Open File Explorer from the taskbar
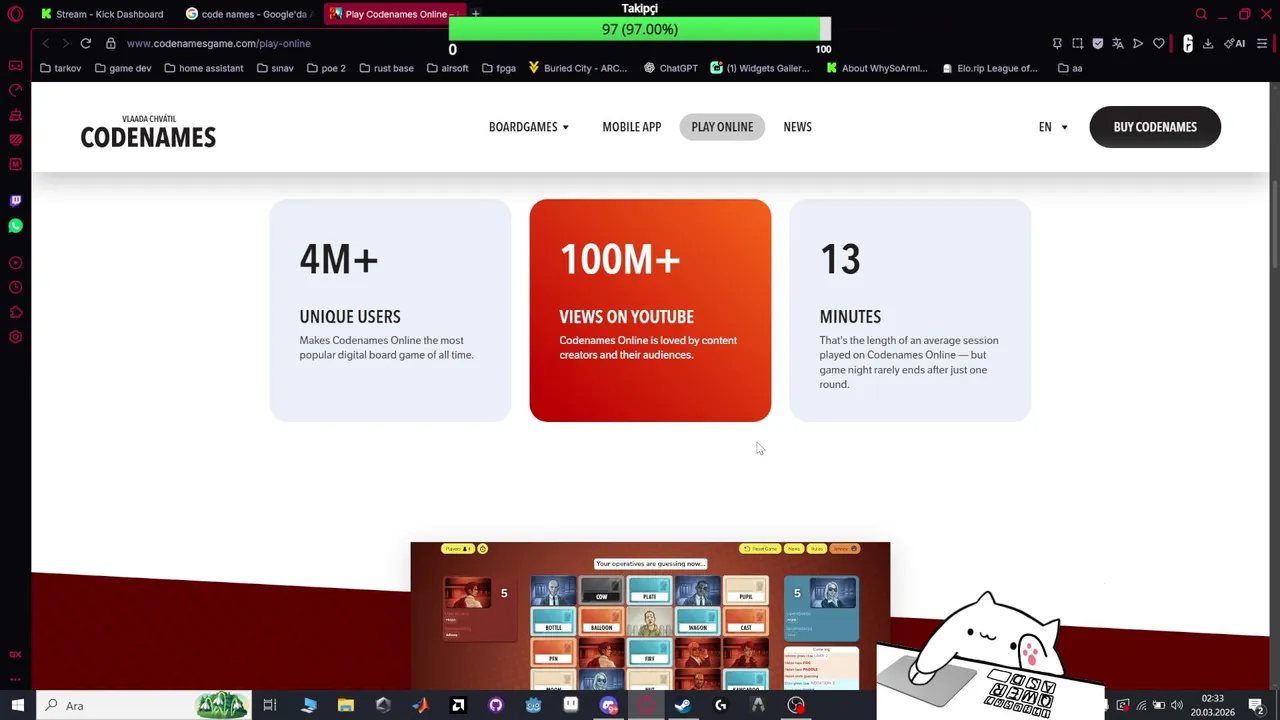This screenshot has height=720, width=1280. click(x=345, y=705)
